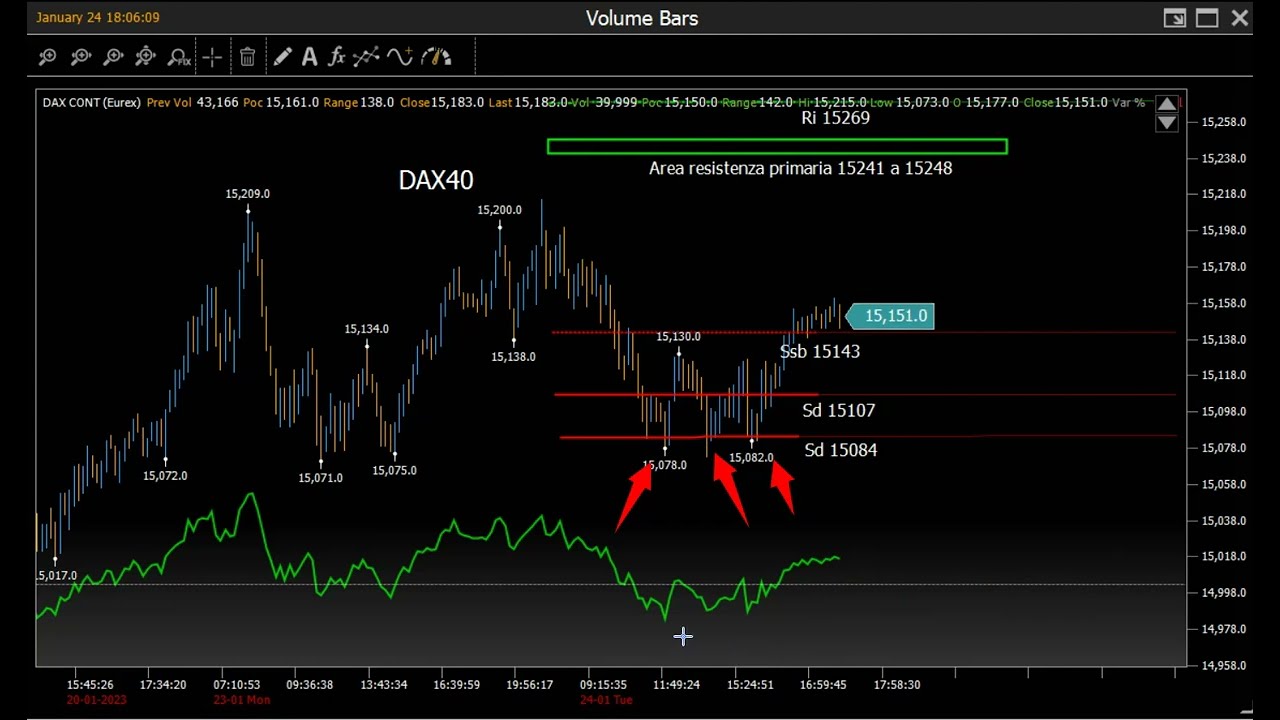
Task: Select the 'Area resistenza primaria 15241 a 15248' label
Action: coord(800,168)
